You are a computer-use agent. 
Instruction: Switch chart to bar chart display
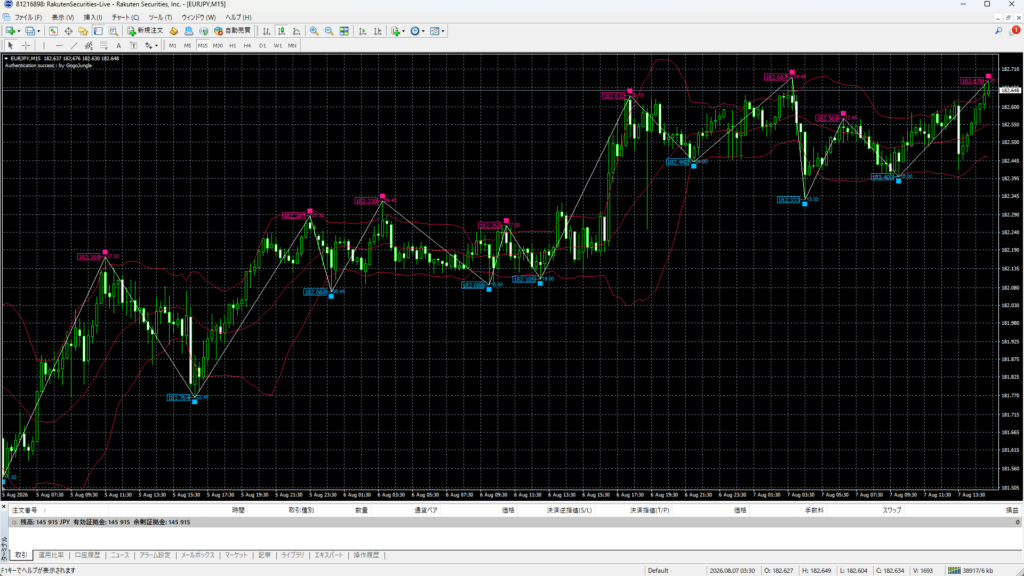(x=266, y=31)
